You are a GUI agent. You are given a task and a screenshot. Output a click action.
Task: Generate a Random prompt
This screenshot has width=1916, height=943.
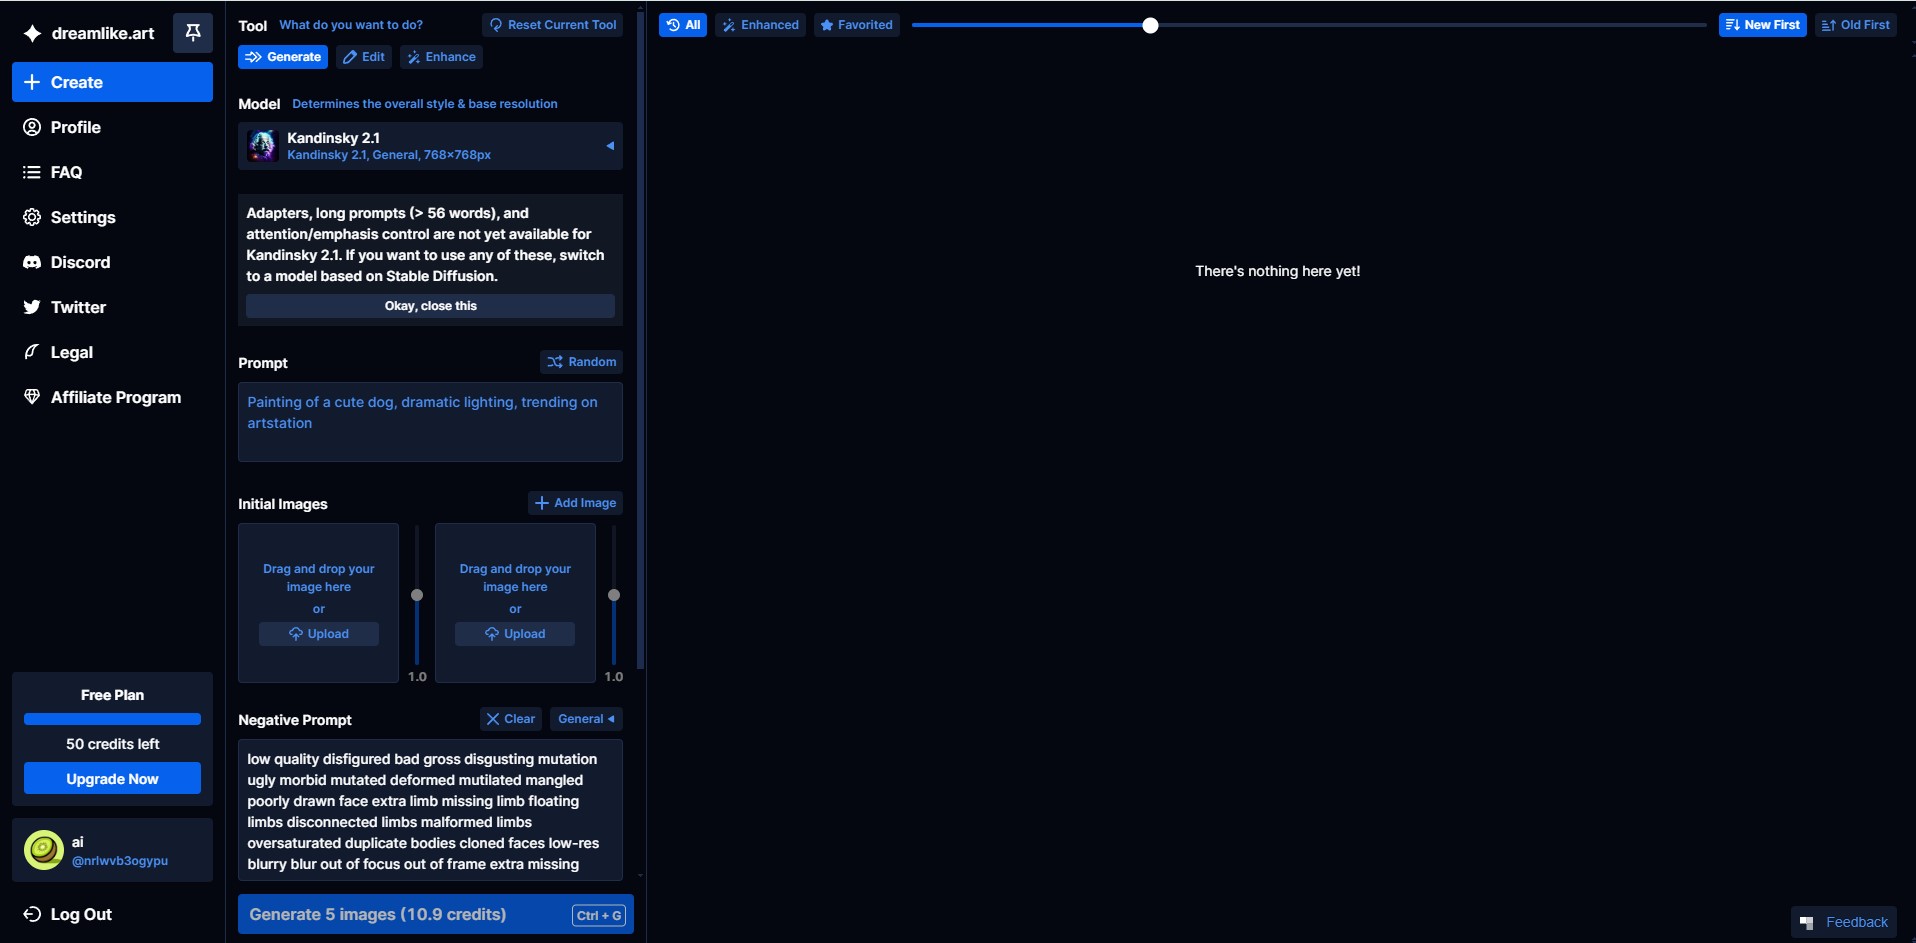[x=581, y=362]
